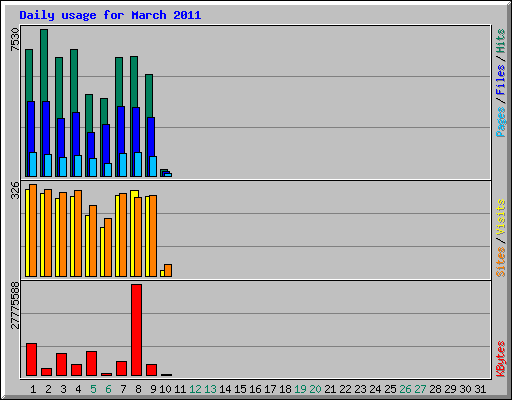Click the 326 sites axis value

point(15,190)
